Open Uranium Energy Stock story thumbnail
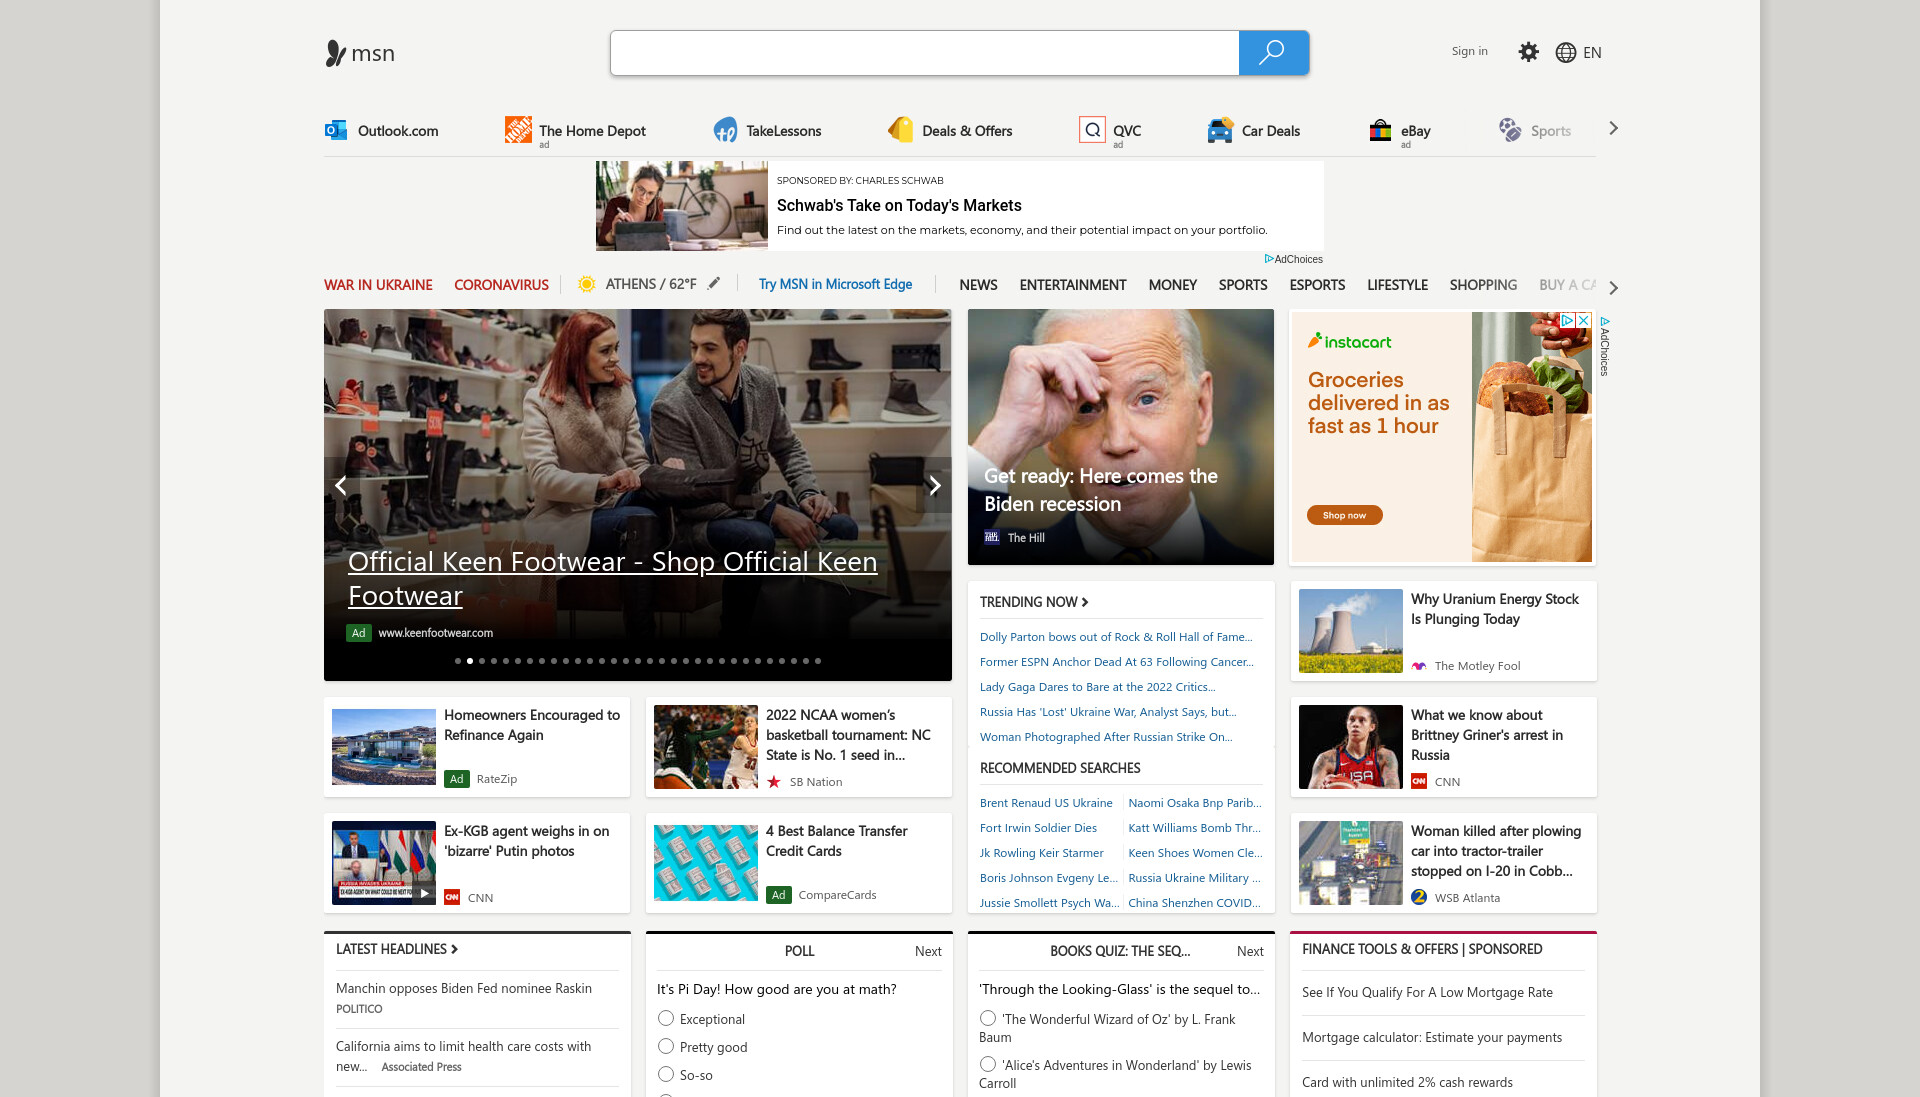 click(1351, 631)
